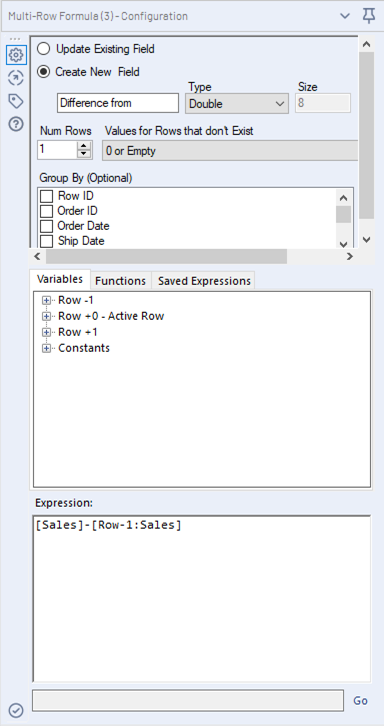Open the Help question mark icon
Viewport: 384px width, 726px height.
pos(16,124)
